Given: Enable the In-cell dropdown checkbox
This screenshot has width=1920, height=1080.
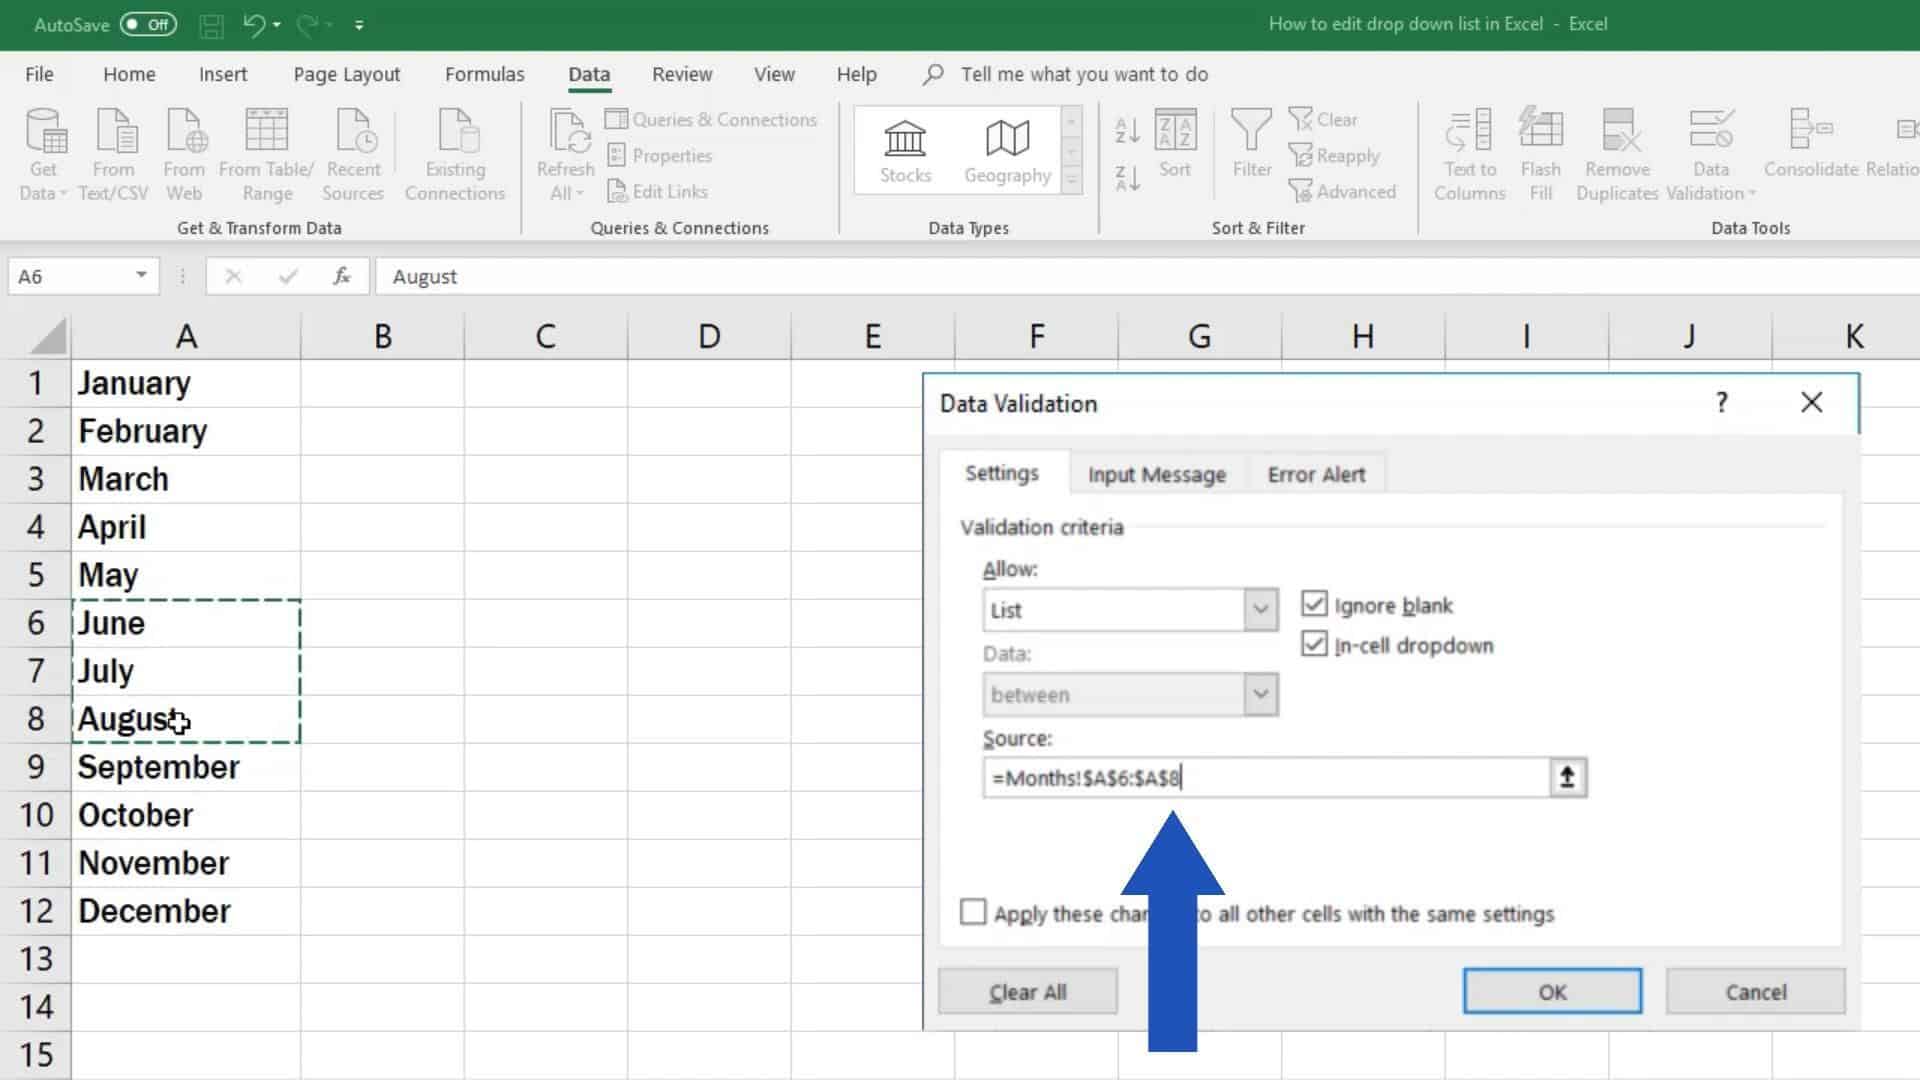Looking at the screenshot, I should tap(1315, 645).
